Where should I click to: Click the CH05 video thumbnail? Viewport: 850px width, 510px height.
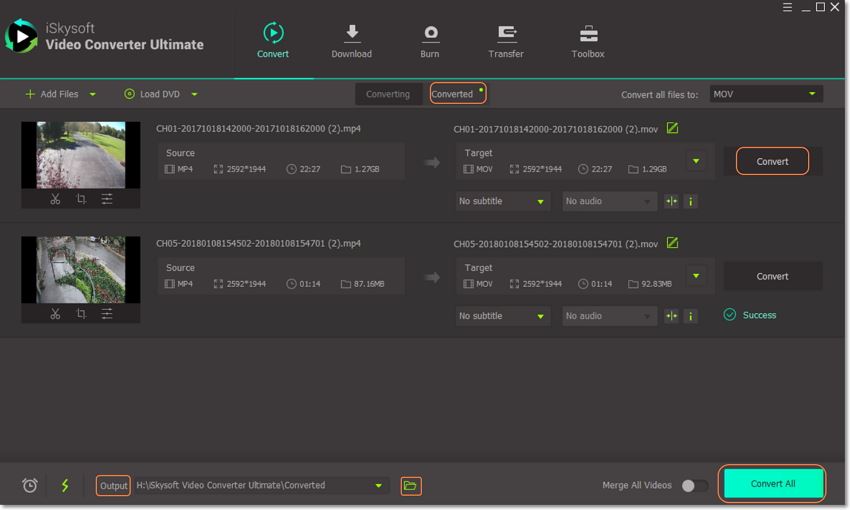tap(81, 269)
